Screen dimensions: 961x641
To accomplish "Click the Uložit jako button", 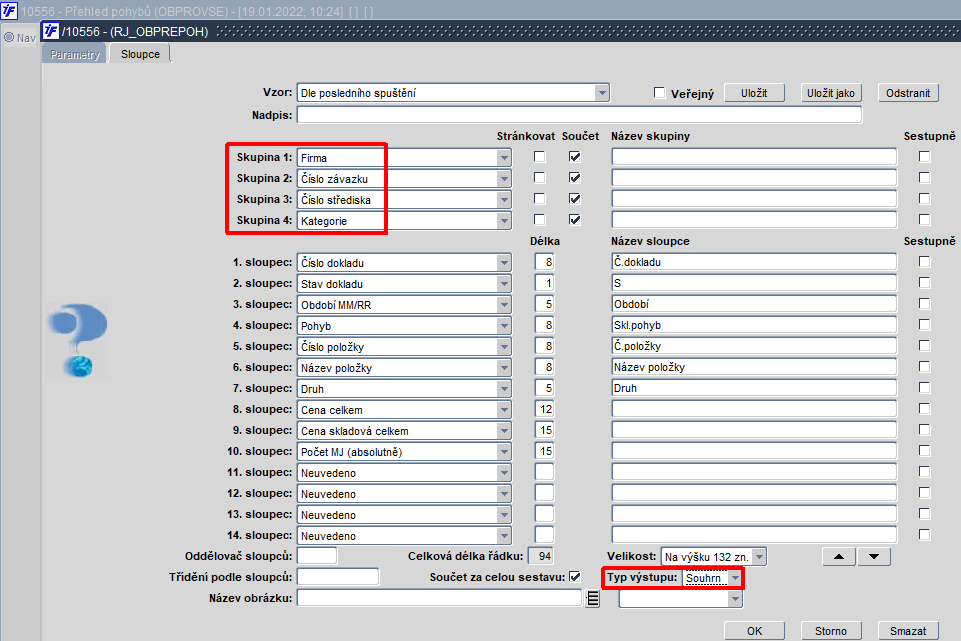I will click(830, 93).
